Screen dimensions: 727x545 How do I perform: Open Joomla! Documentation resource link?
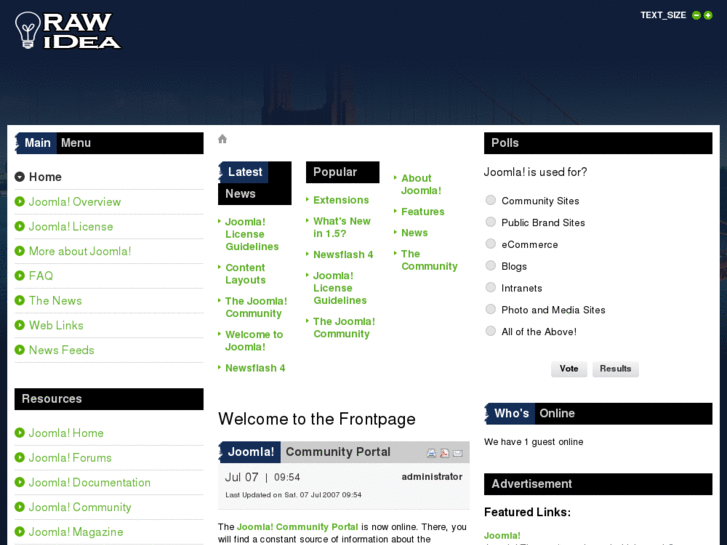[89, 482]
